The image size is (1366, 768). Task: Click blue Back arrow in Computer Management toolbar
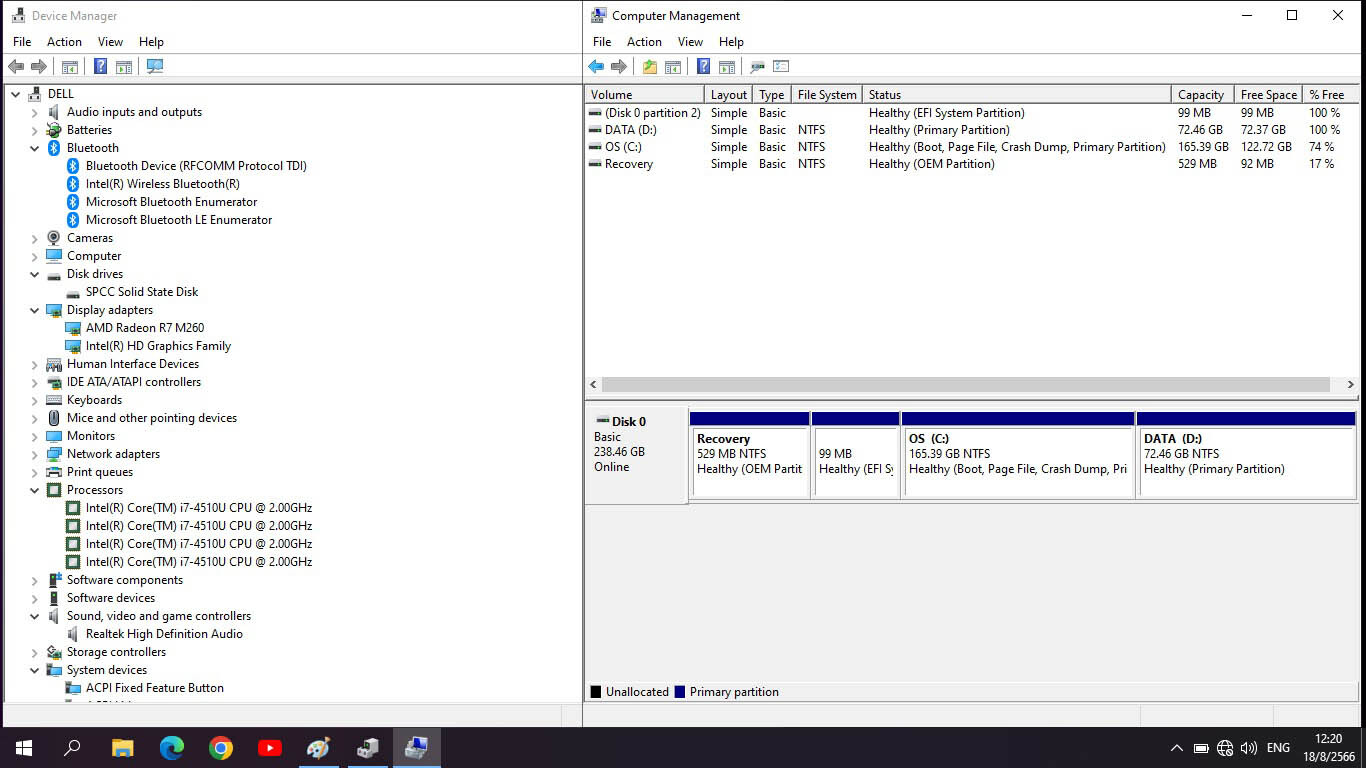coord(596,67)
